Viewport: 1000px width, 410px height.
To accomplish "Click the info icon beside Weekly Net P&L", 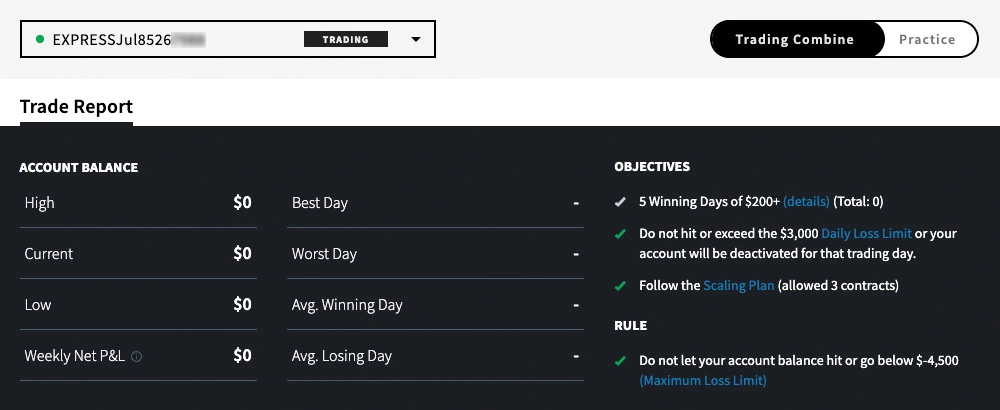I will tap(136, 356).
